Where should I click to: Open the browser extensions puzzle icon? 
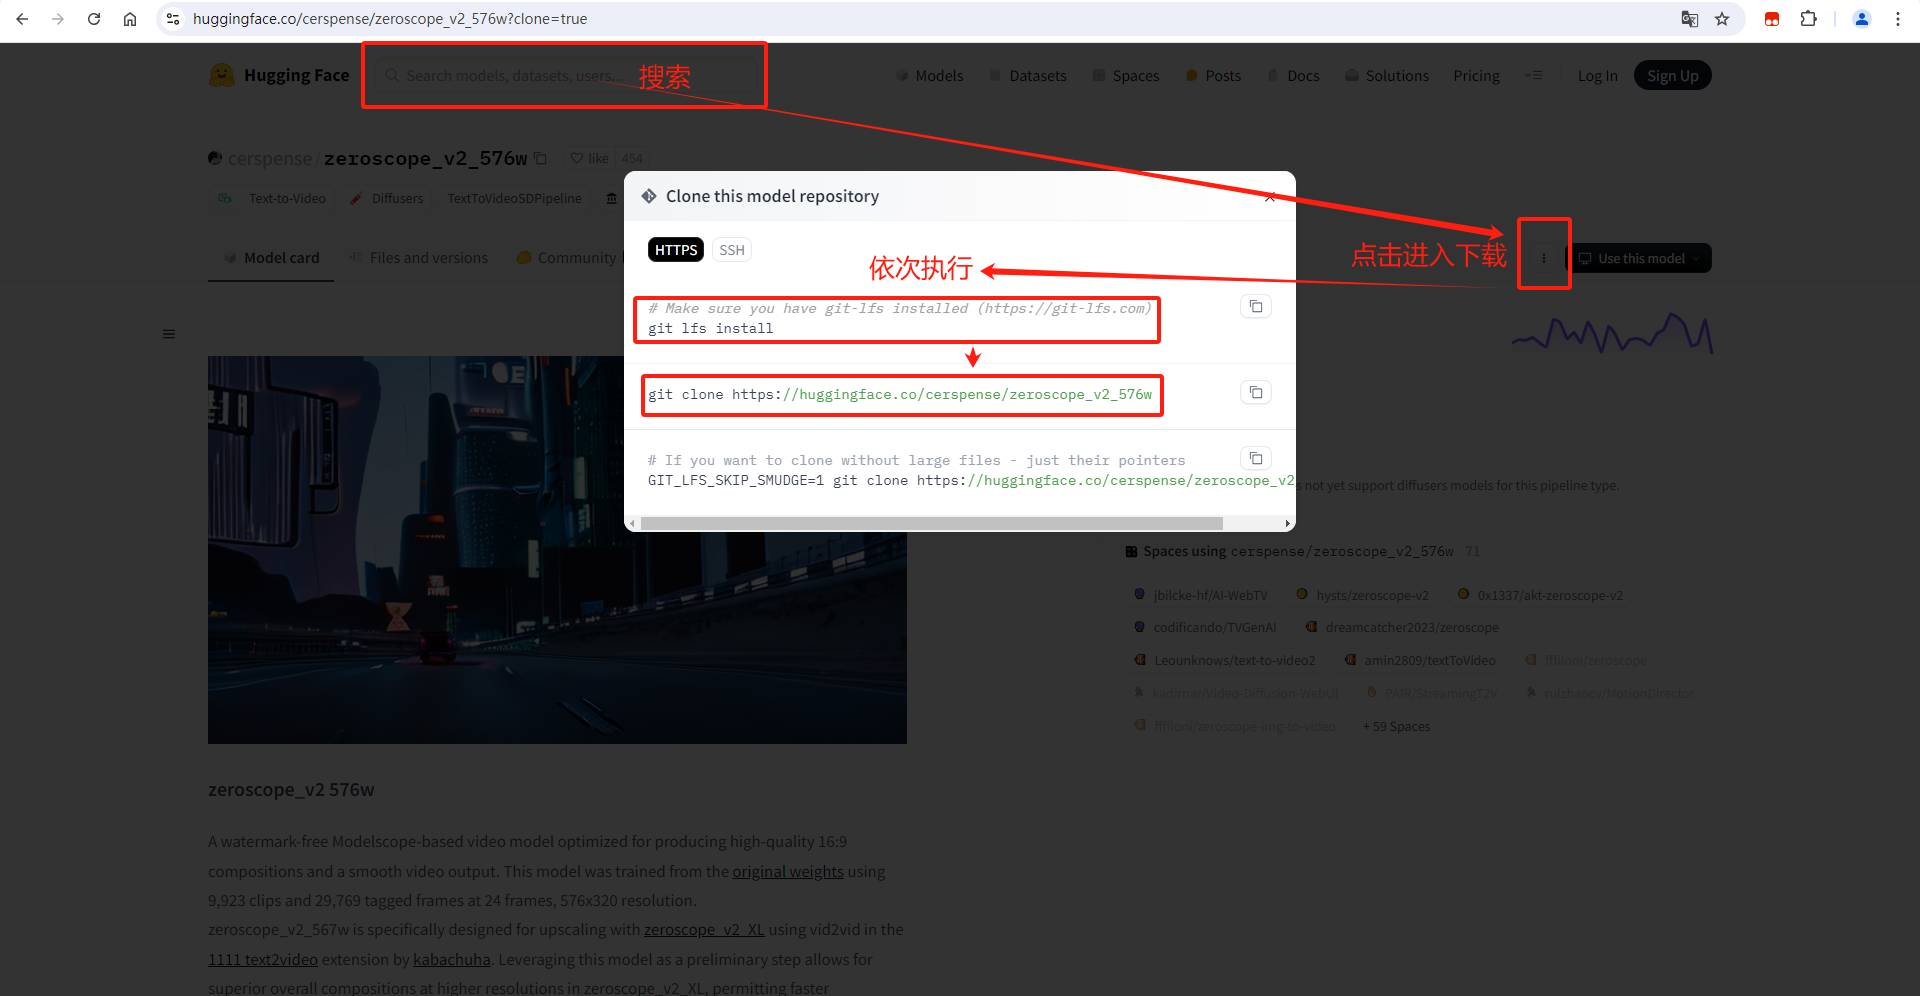click(1808, 19)
